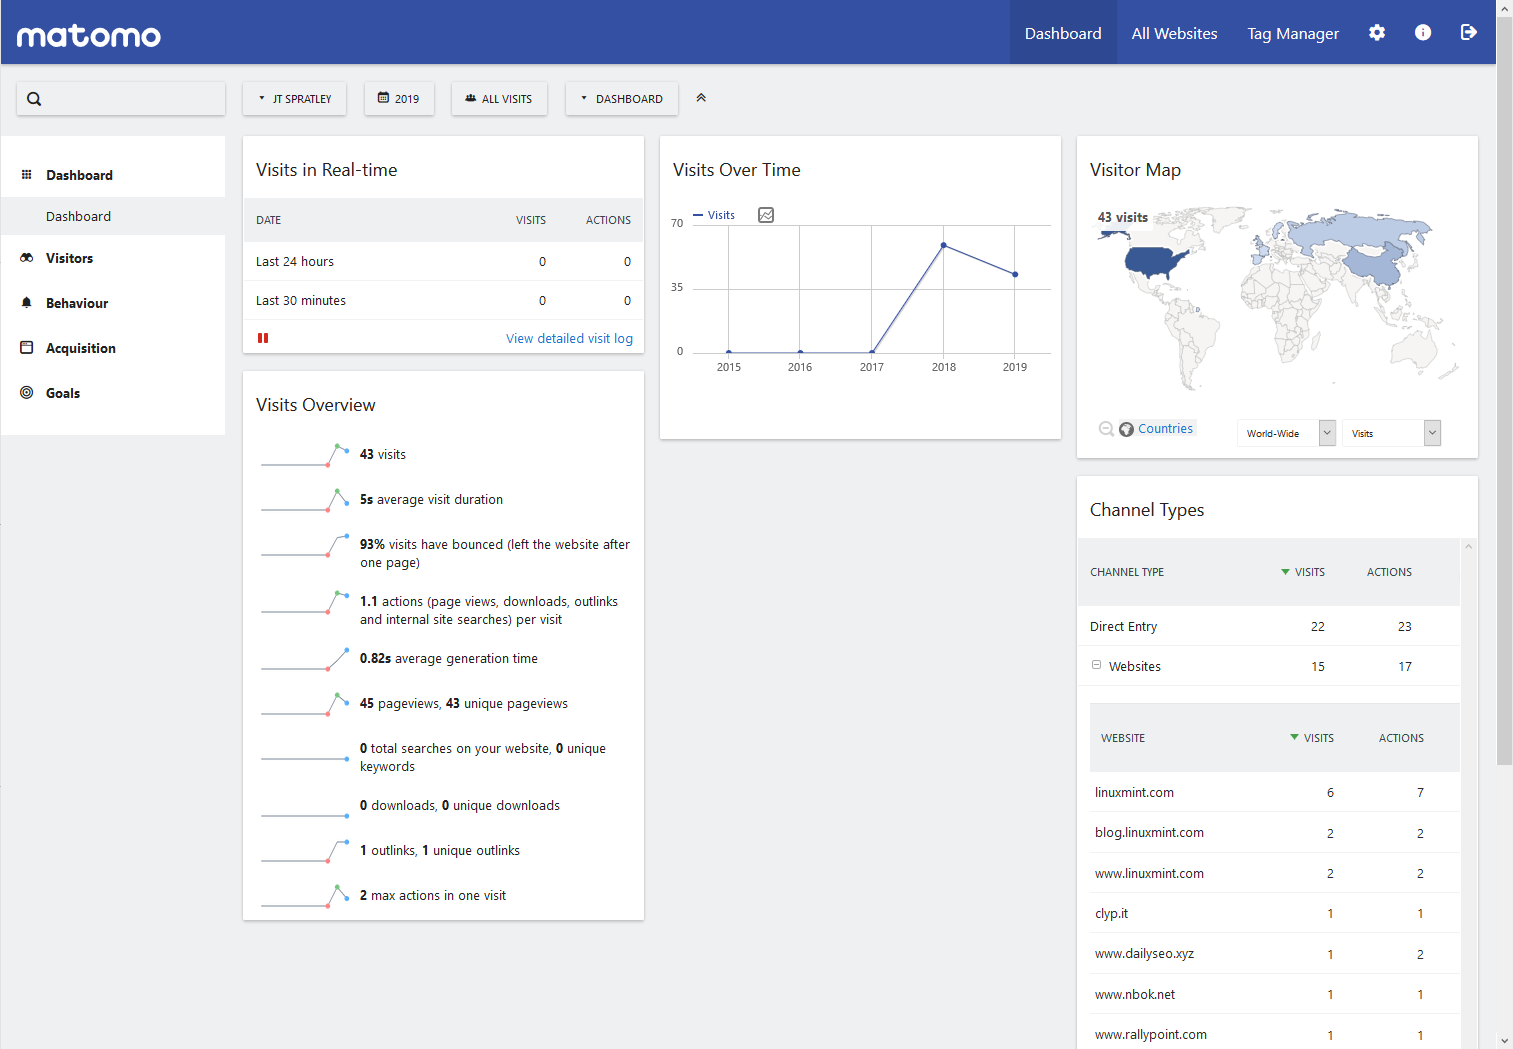Collapse the Websites channel row
Image resolution: width=1513 pixels, height=1049 pixels.
1097,665
